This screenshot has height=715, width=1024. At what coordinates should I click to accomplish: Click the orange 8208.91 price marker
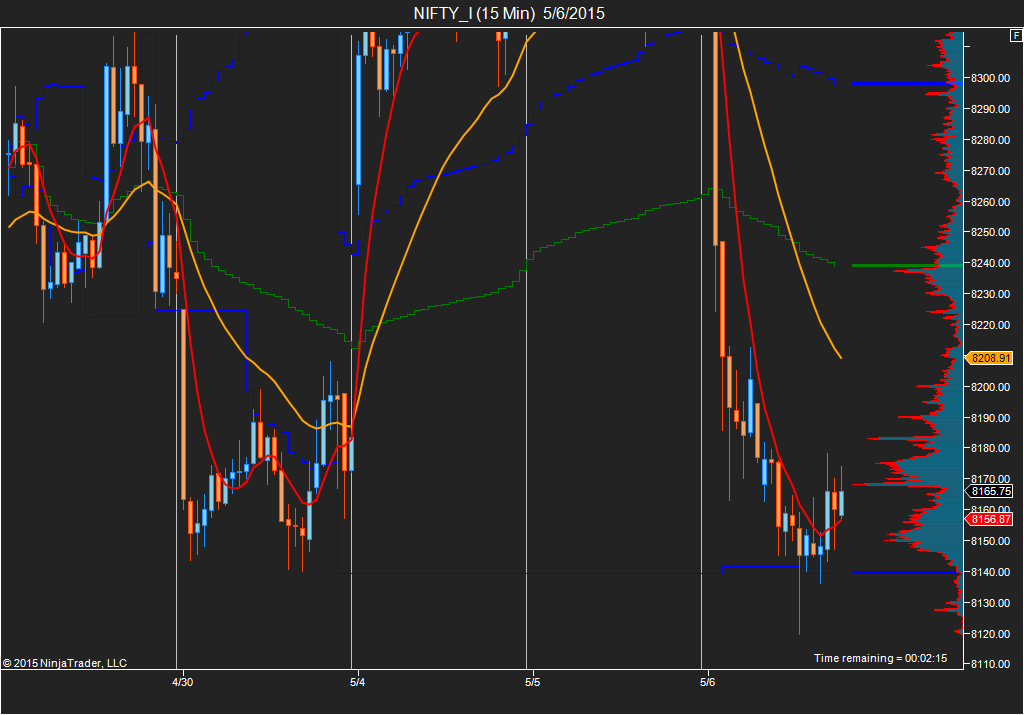click(x=989, y=358)
